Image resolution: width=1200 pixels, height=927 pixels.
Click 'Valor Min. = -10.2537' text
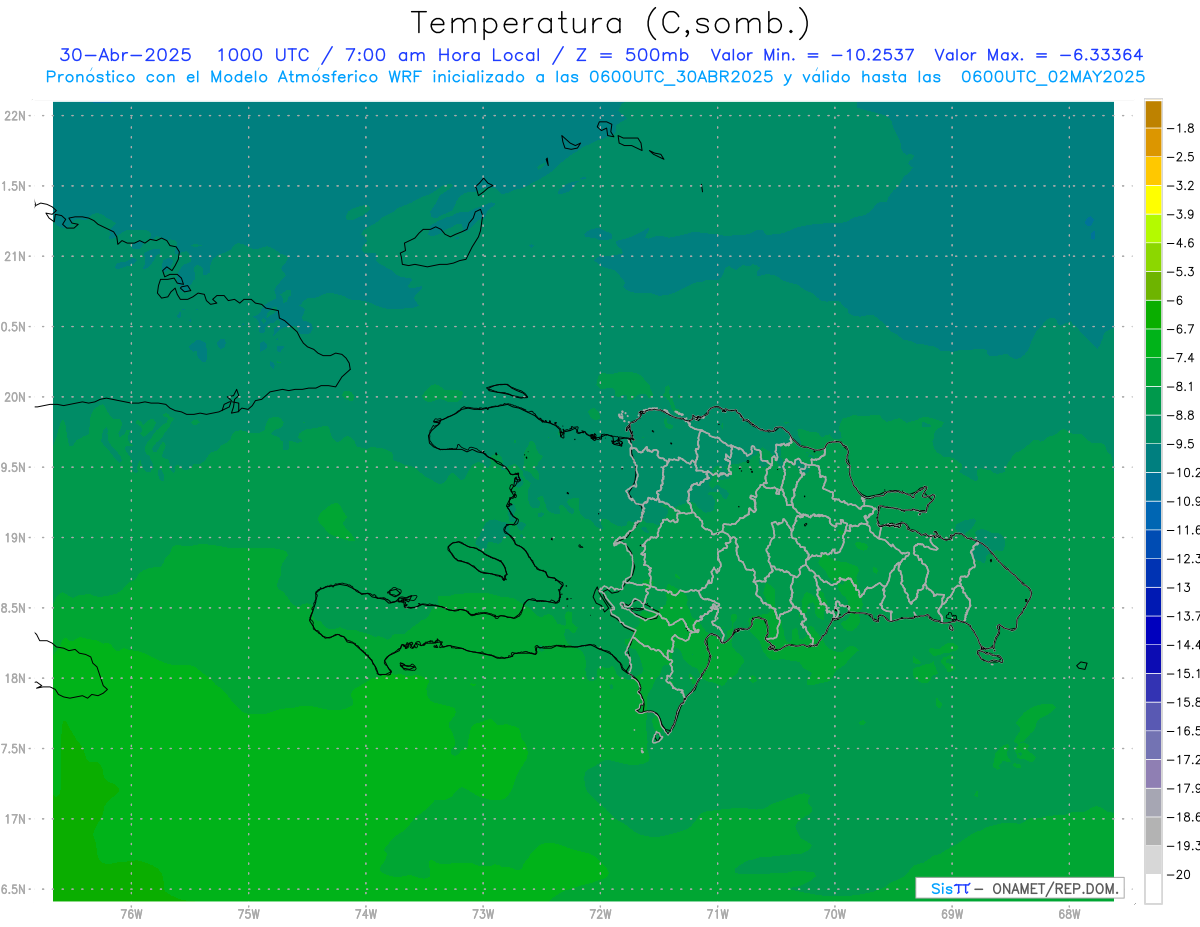pyautogui.click(x=812, y=55)
